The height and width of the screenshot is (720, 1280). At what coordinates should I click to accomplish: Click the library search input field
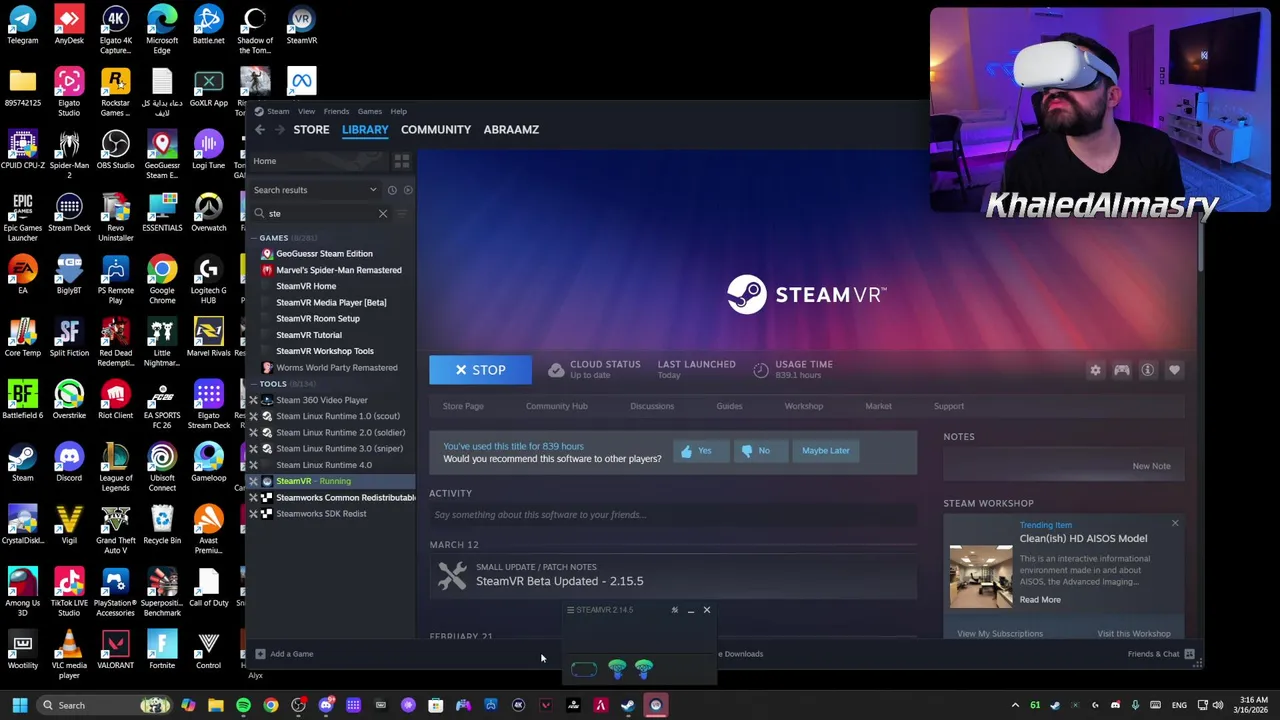pos(319,213)
